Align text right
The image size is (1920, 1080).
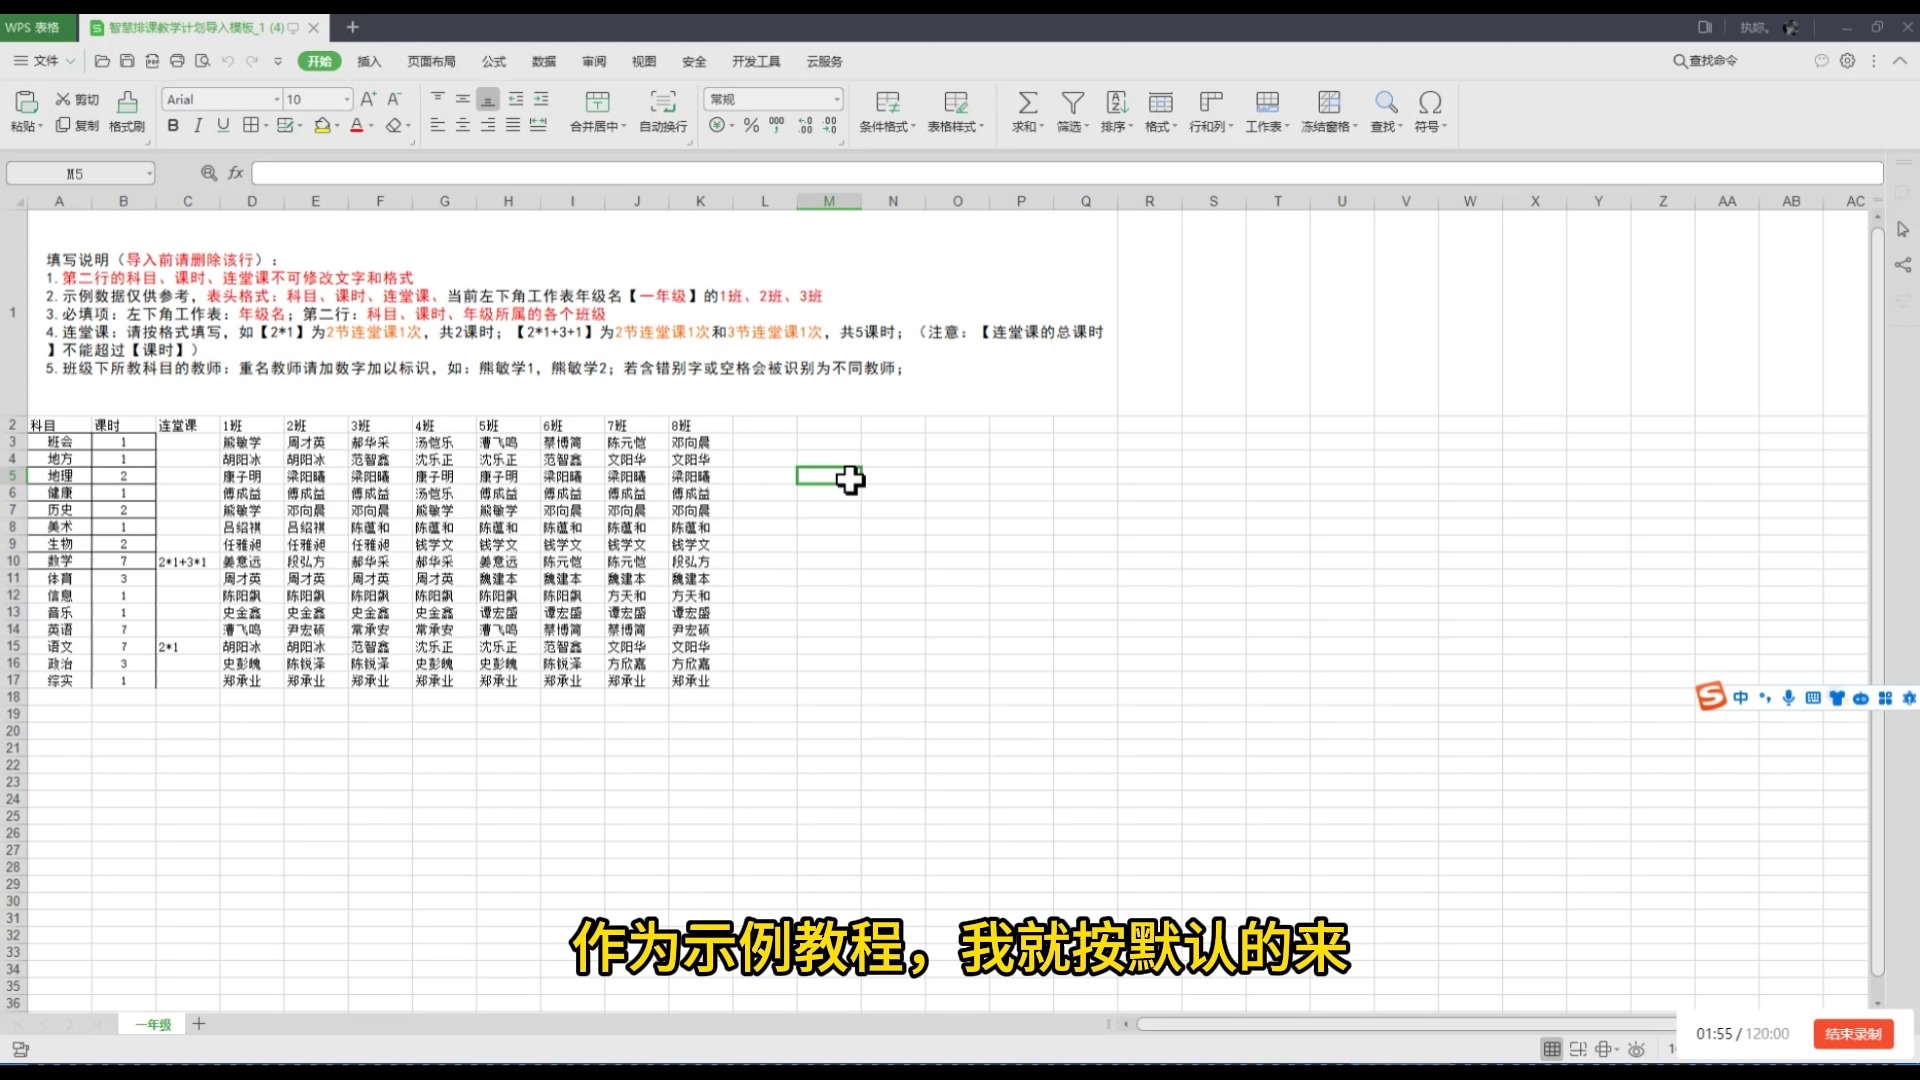point(488,125)
